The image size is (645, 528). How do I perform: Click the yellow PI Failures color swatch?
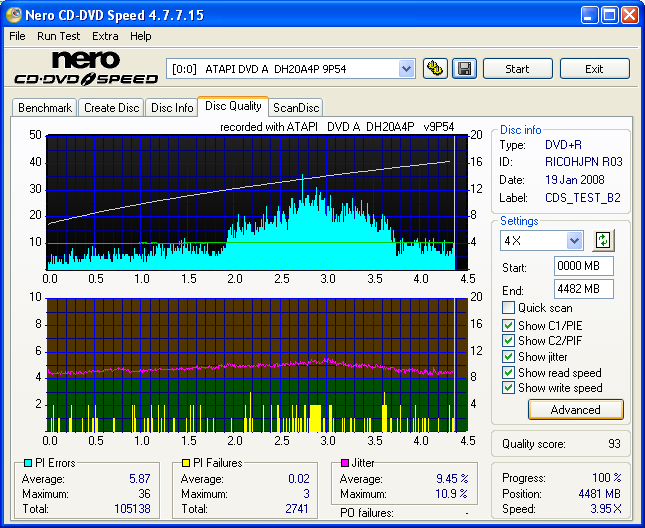186,463
